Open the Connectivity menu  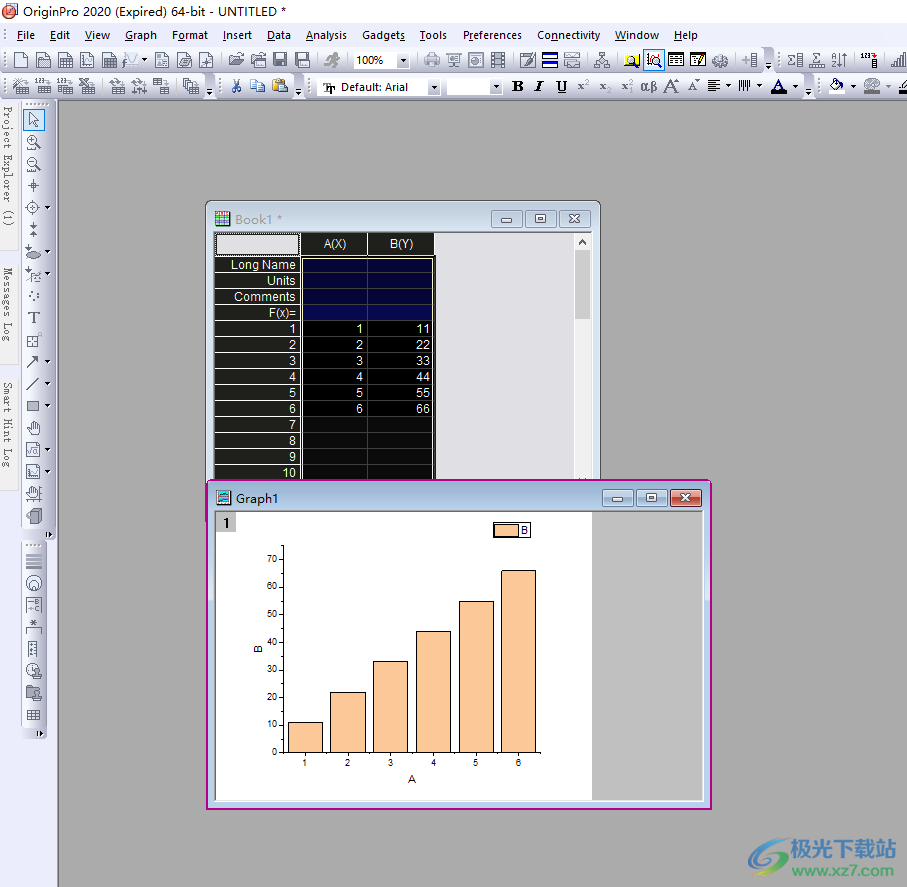click(x=569, y=35)
